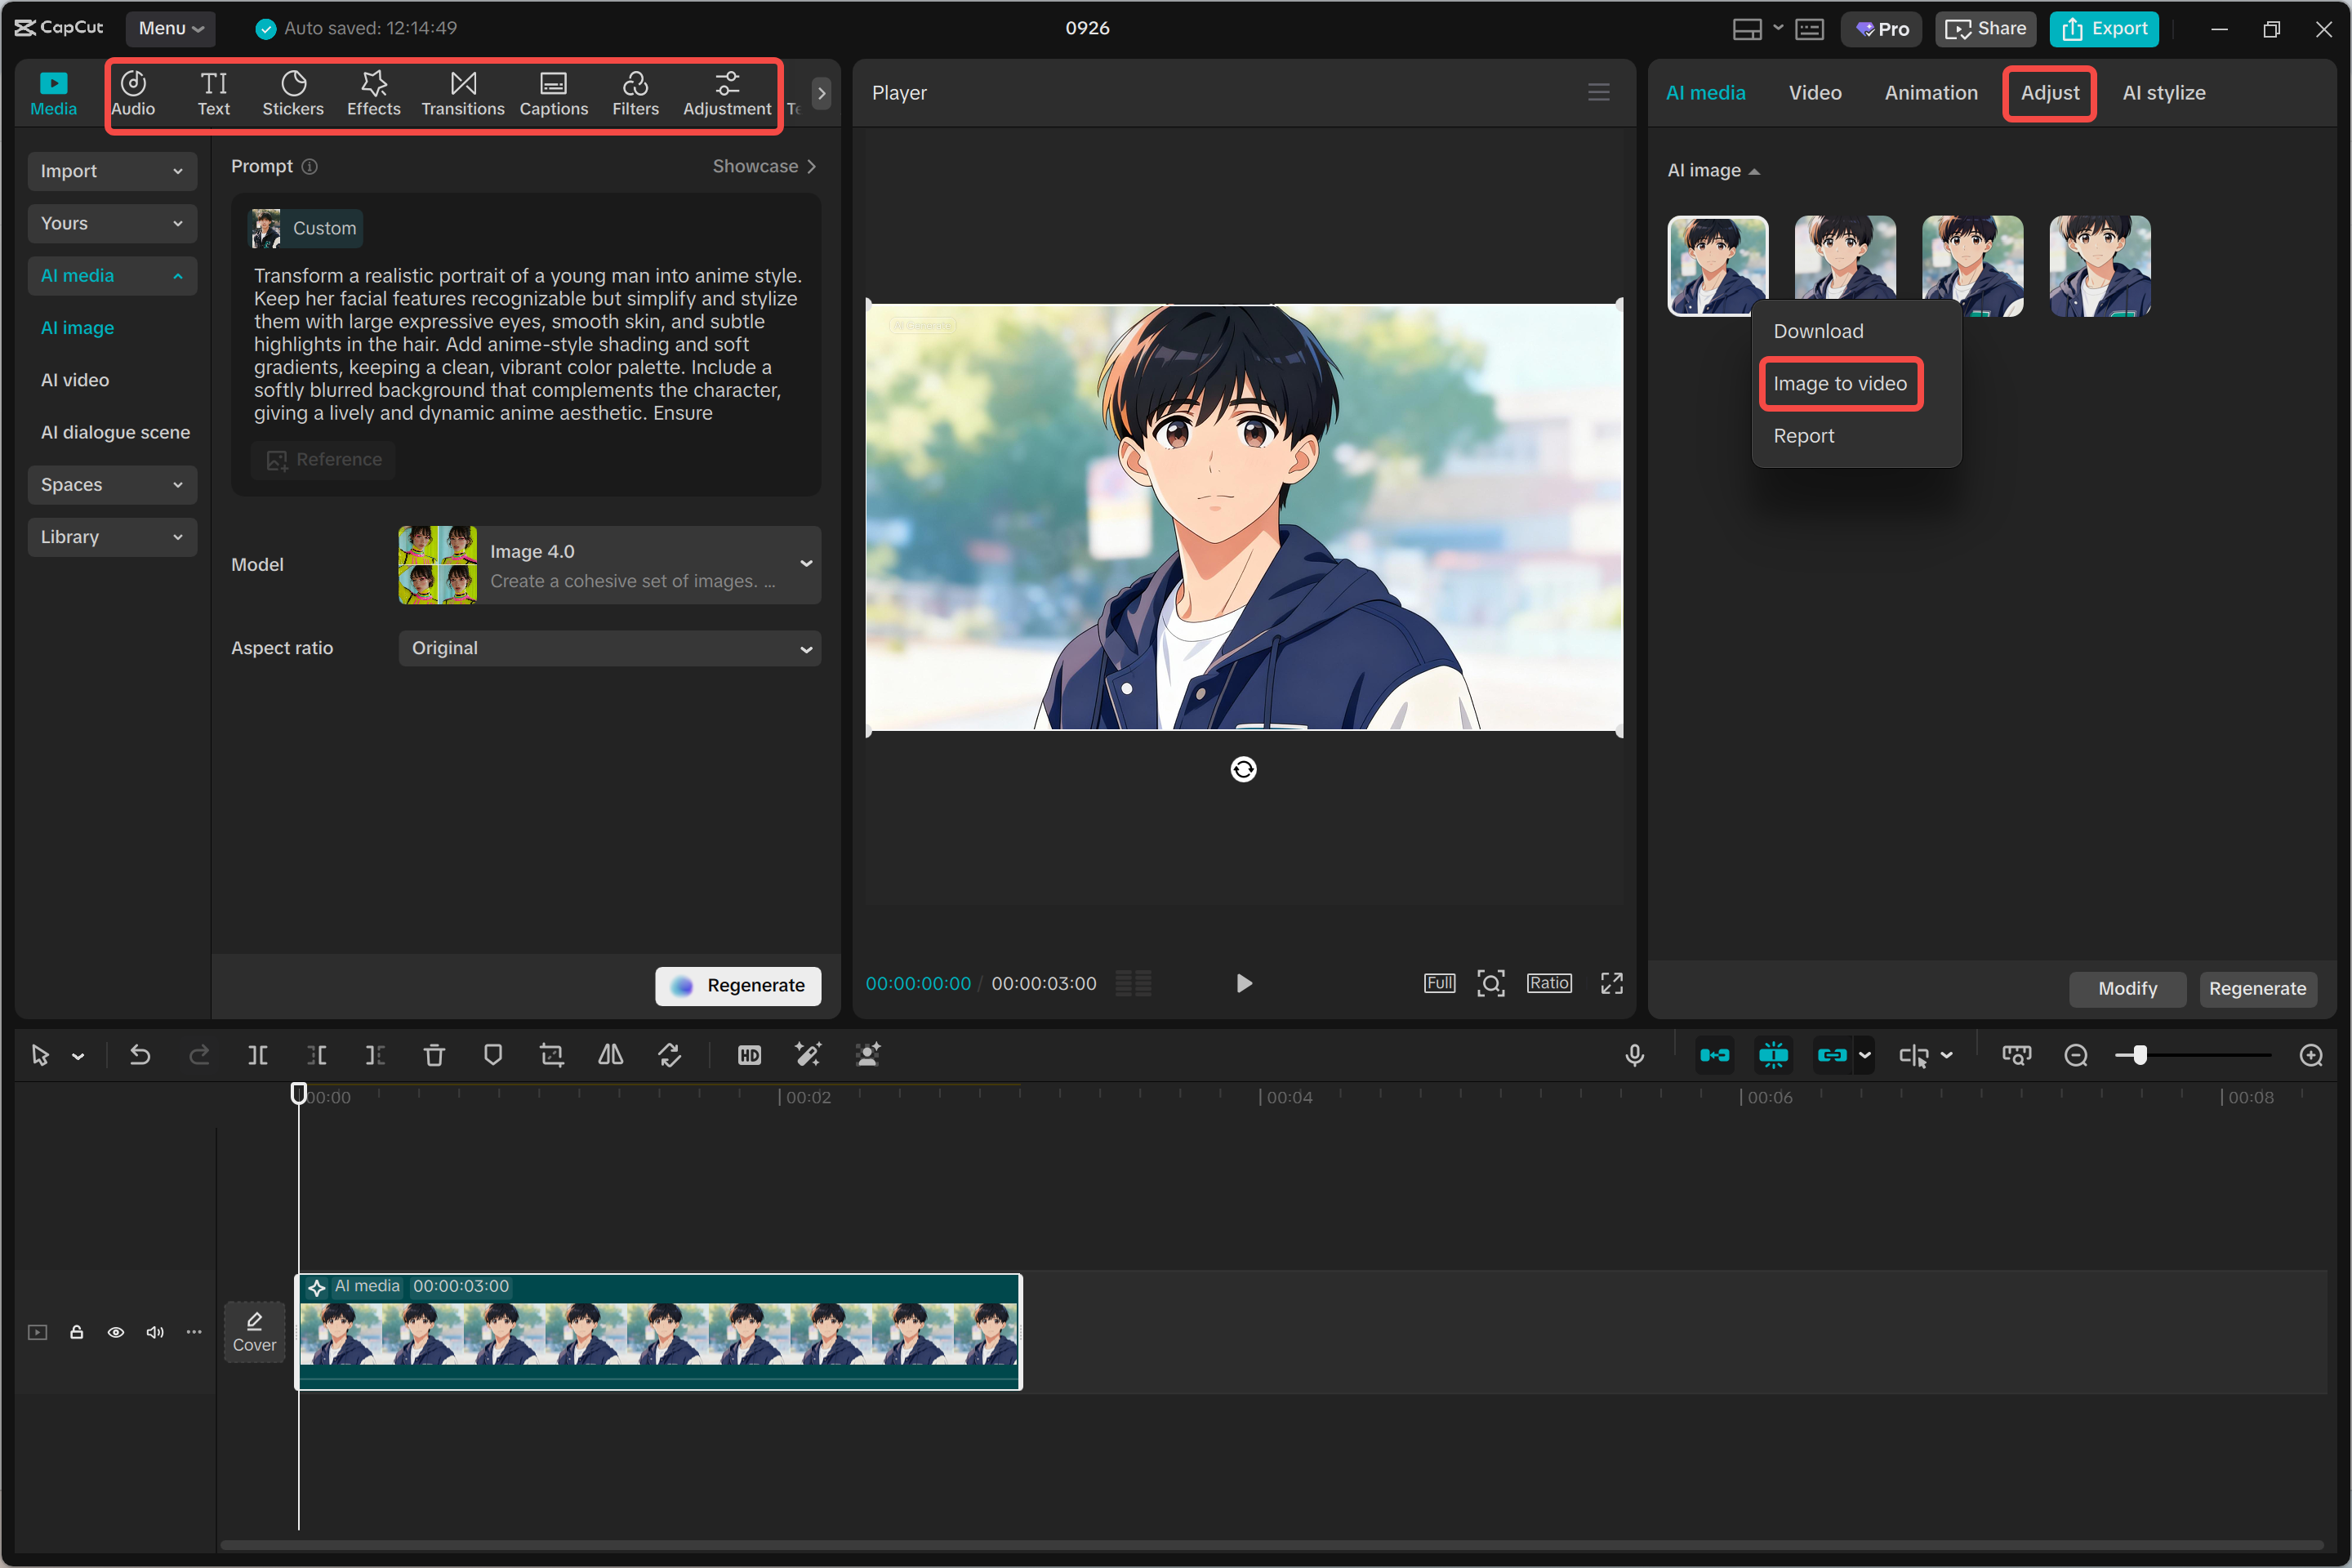Mute the track audio speaker icon
The image size is (2352, 1568).
point(155,1332)
